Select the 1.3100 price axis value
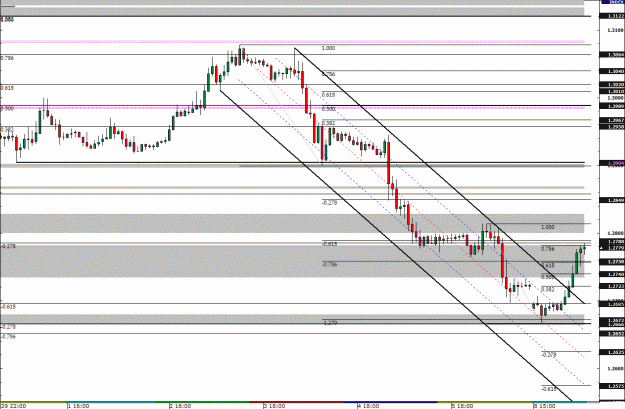Viewport: 625px width, 409px height. tap(615, 30)
